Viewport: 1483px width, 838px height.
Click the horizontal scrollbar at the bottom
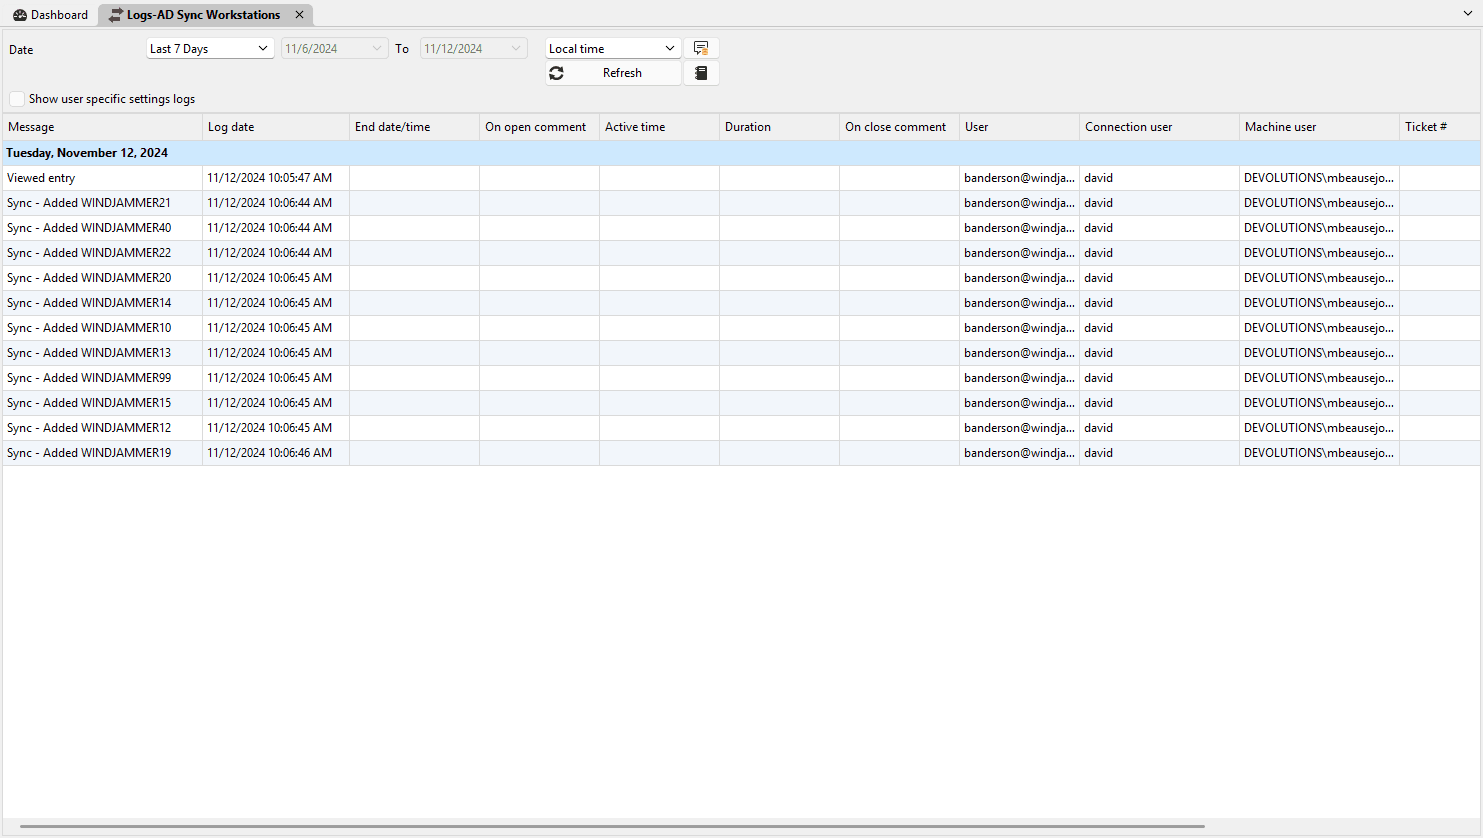click(x=612, y=827)
